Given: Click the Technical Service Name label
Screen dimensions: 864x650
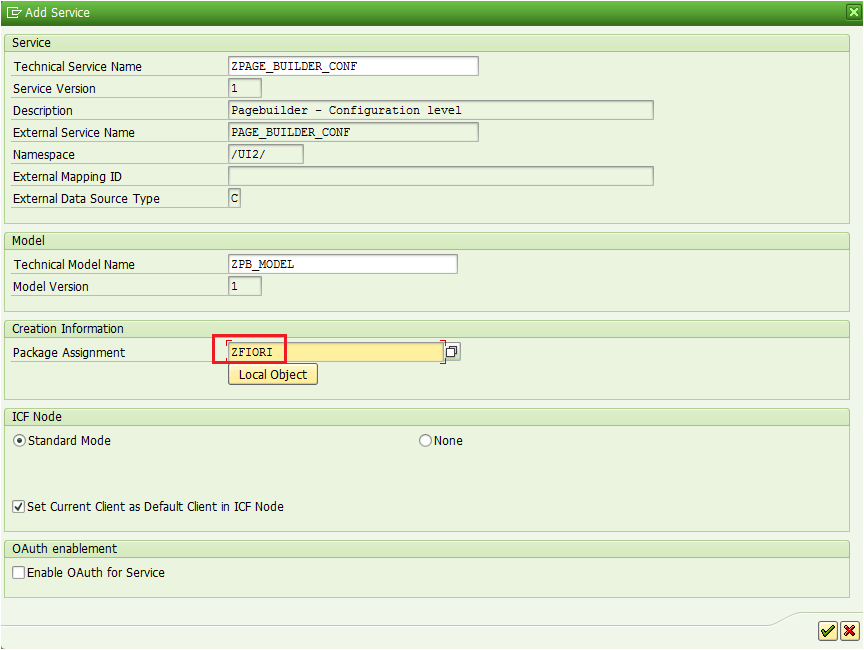Looking at the screenshot, I should pos(78,67).
